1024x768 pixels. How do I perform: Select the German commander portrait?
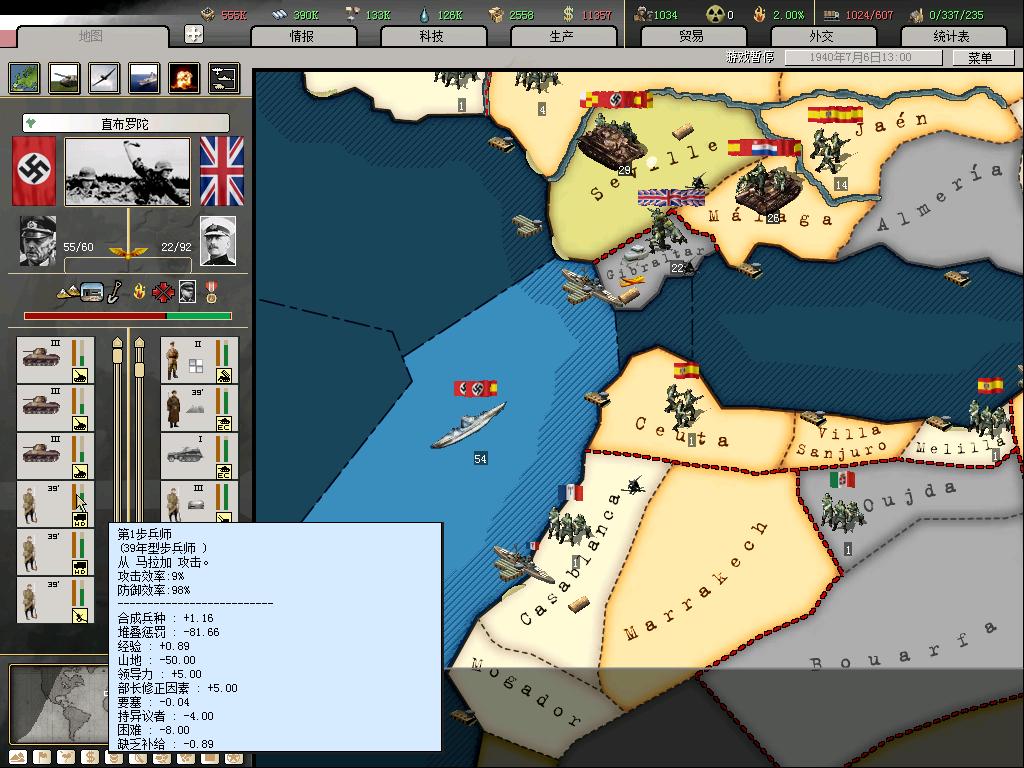pos(38,241)
